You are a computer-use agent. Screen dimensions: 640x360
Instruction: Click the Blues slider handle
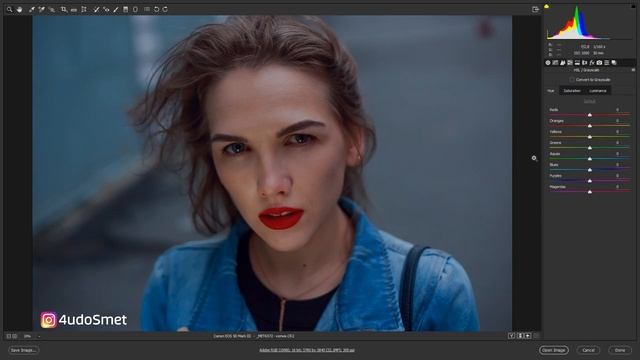click(590, 170)
